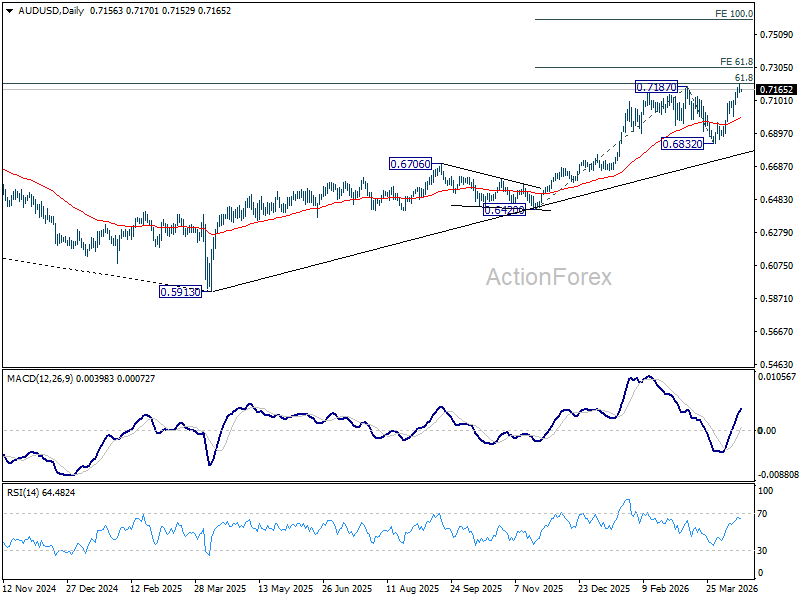Click the RSI 70 level label
Image resolution: width=800 pixels, height=600 pixels.
[762, 514]
